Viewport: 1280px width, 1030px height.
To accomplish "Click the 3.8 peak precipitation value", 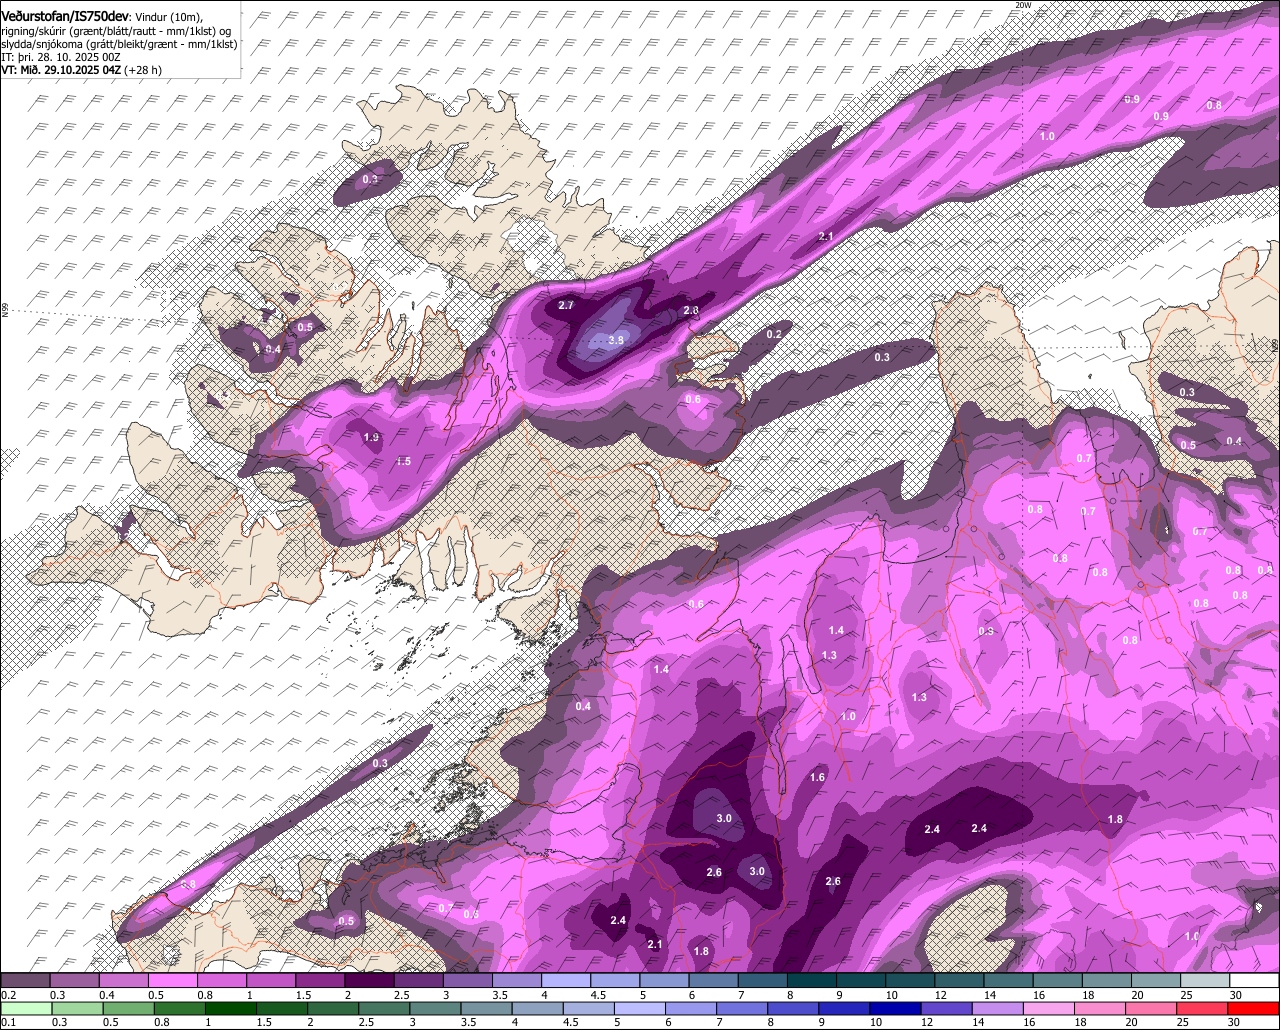I will 616,341.
